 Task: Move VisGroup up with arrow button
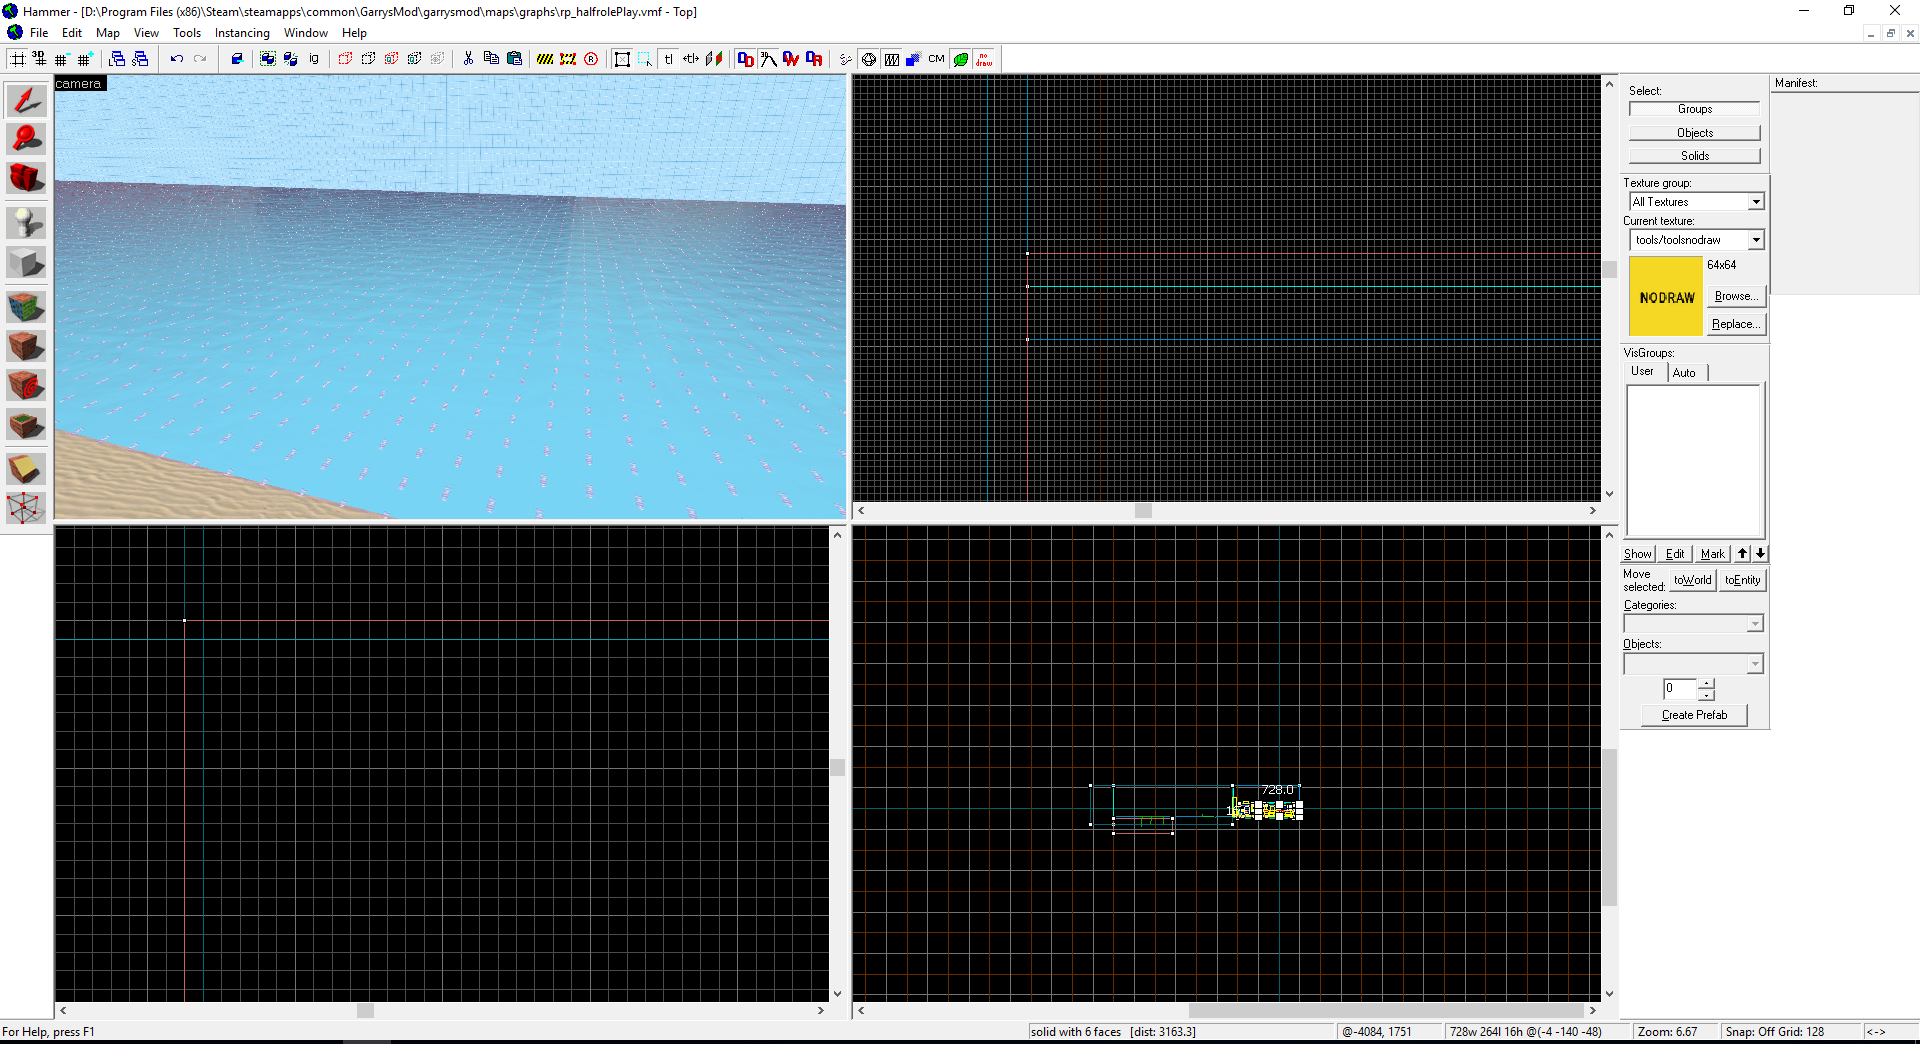1743,553
